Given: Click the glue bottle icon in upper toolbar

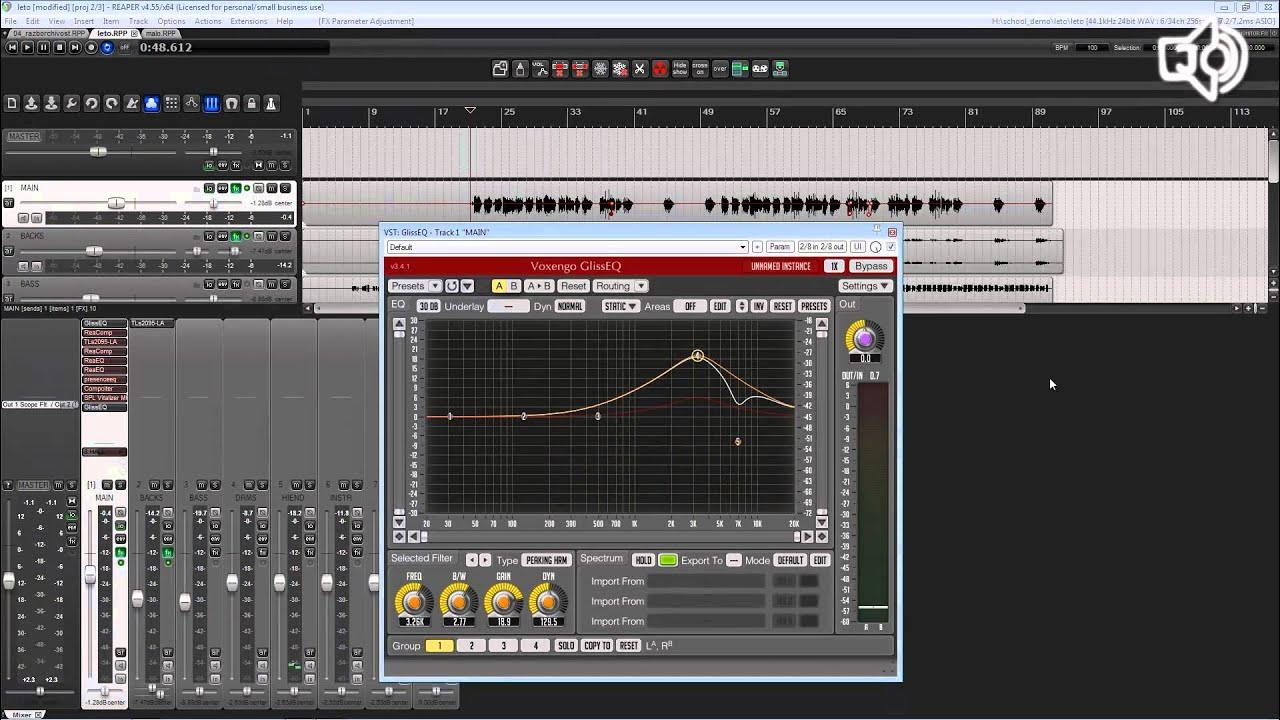Looking at the screenshot, I should (x=520, y=68).
